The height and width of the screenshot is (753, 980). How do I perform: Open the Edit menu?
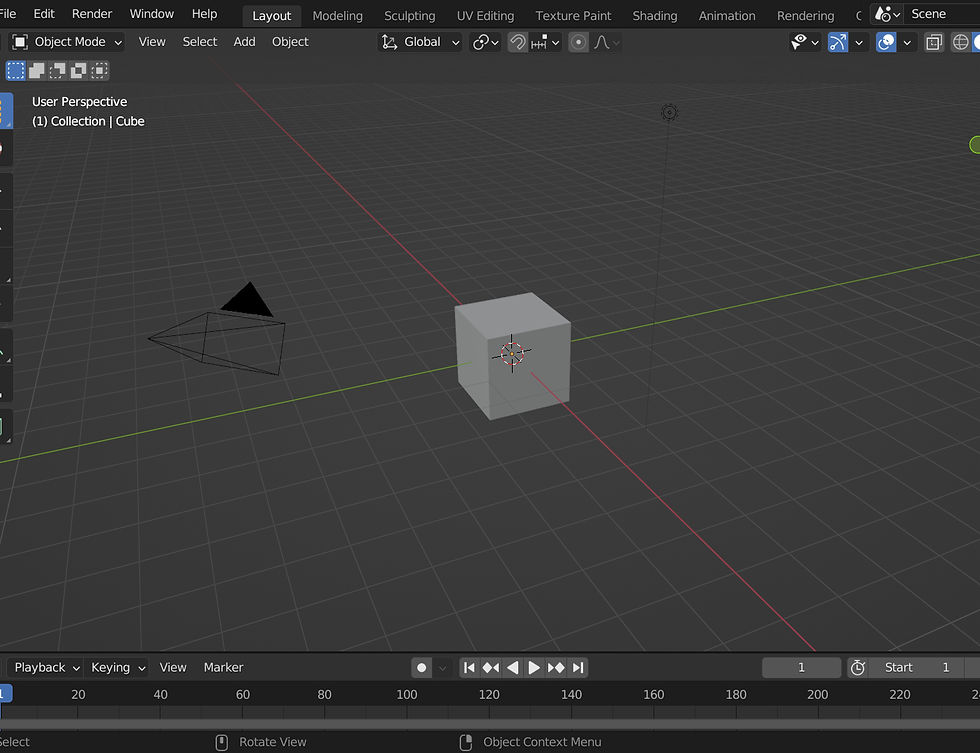(44, 14)
